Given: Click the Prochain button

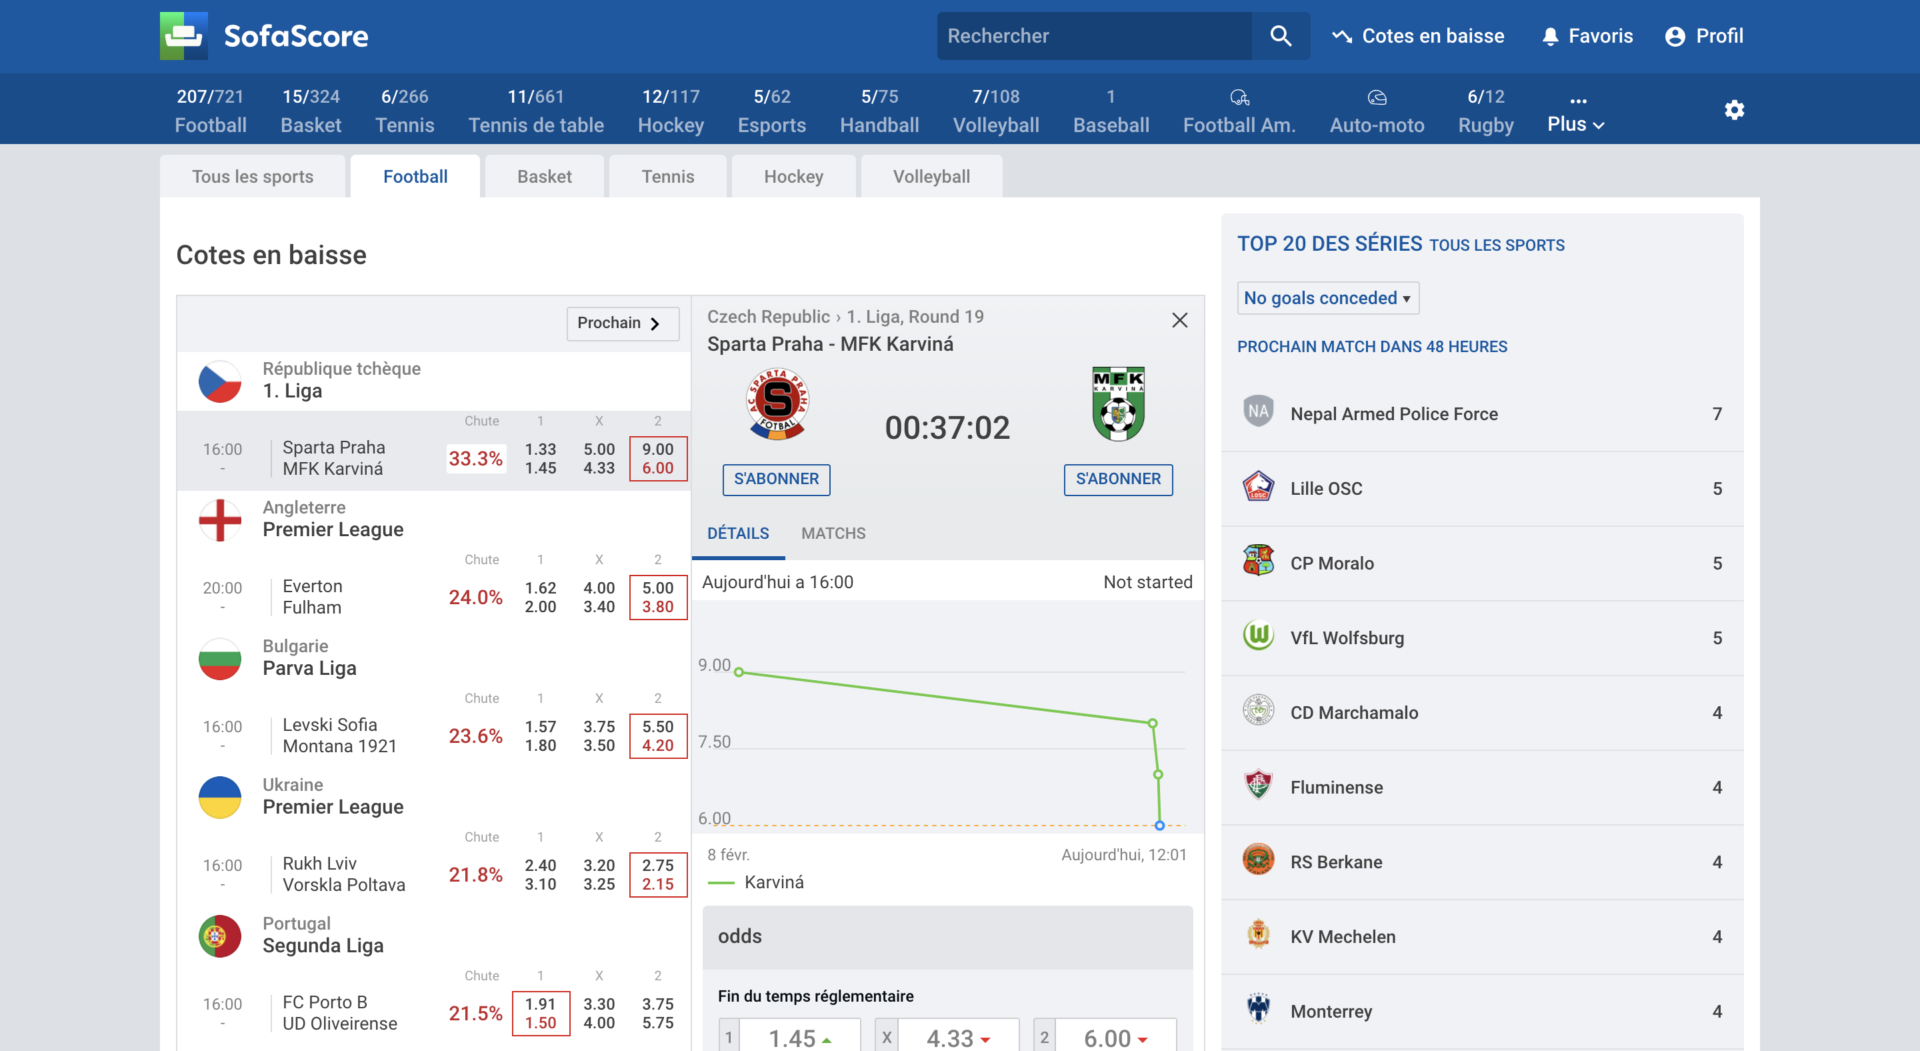Looking at the screenshot, I should click(622, 323).
